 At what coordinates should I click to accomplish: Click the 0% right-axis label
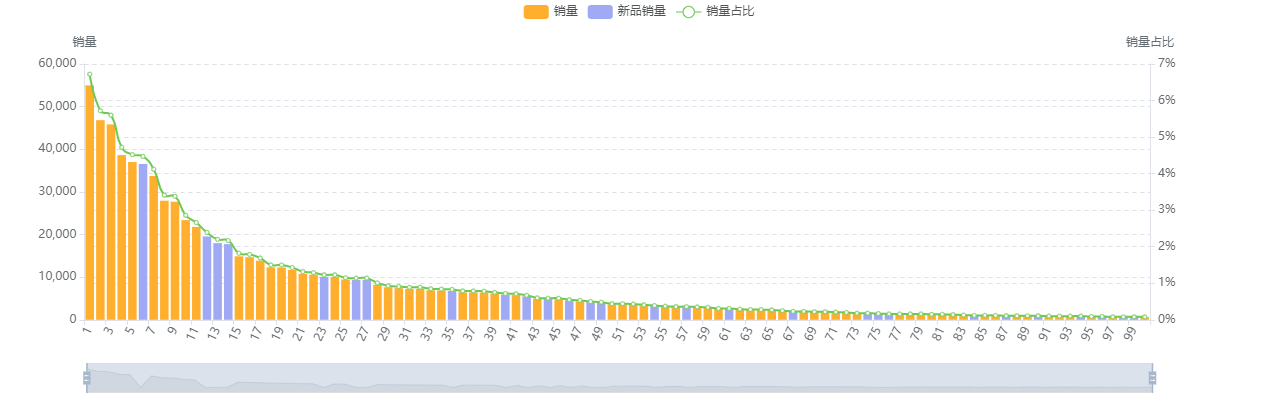click(1167, 319)
